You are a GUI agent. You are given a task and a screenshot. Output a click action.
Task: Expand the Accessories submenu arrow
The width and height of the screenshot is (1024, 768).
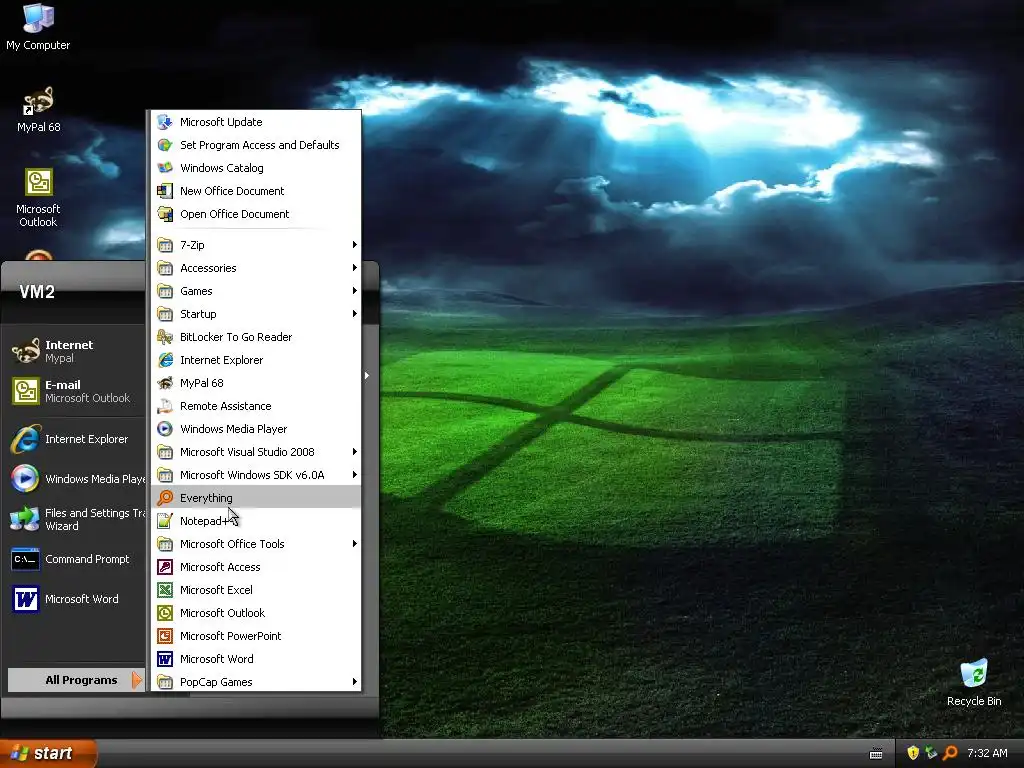coord(355,268)
